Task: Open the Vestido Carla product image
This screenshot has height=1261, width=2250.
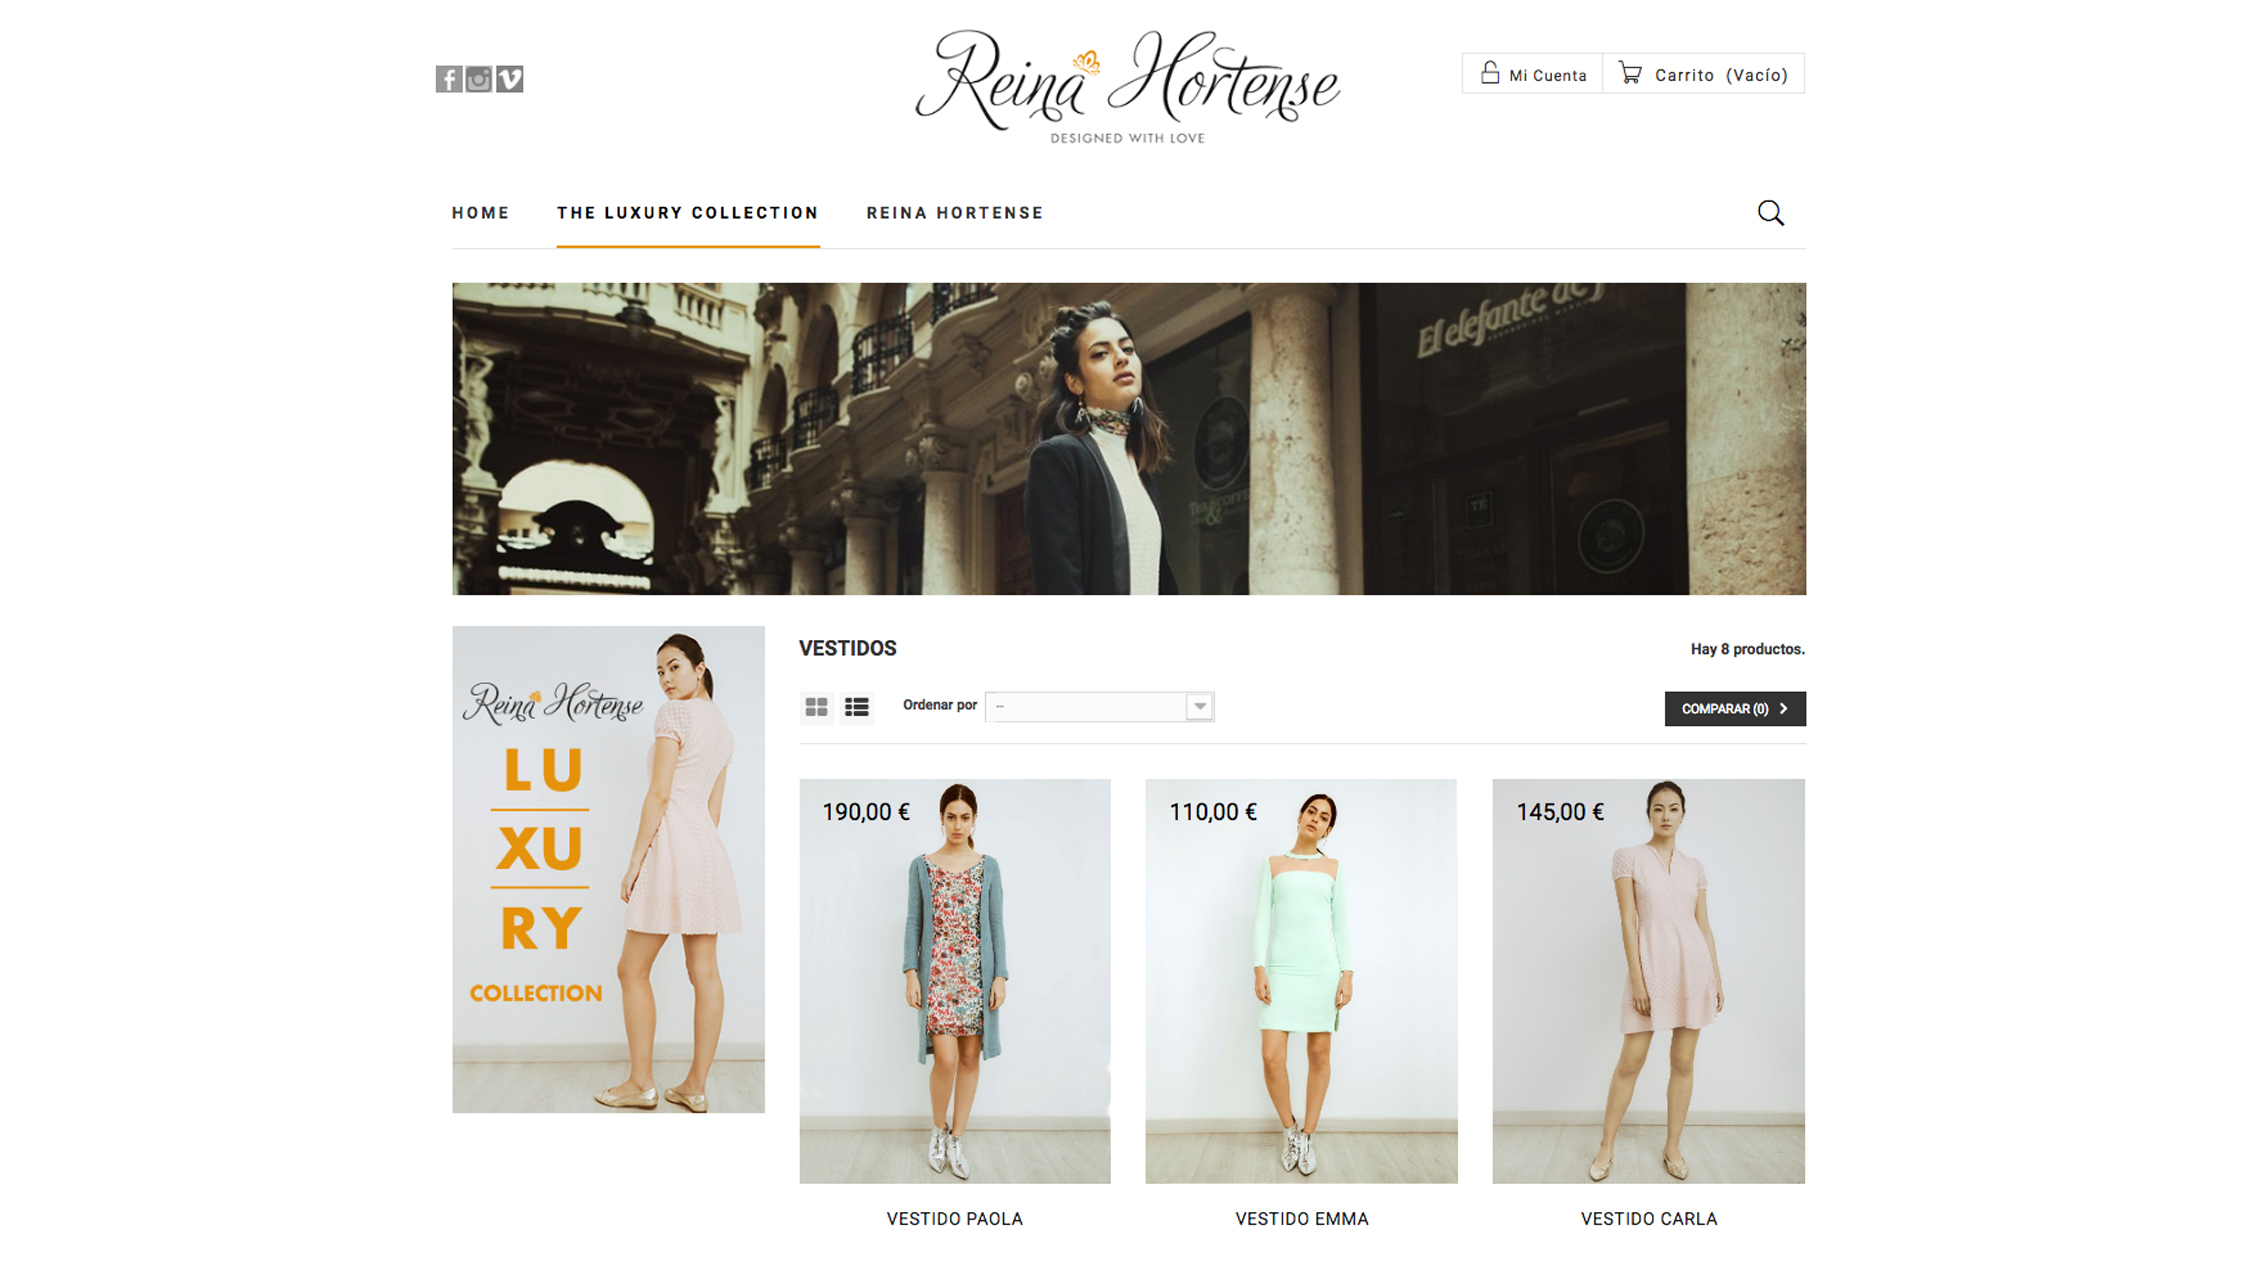Action: point(1649,981)
